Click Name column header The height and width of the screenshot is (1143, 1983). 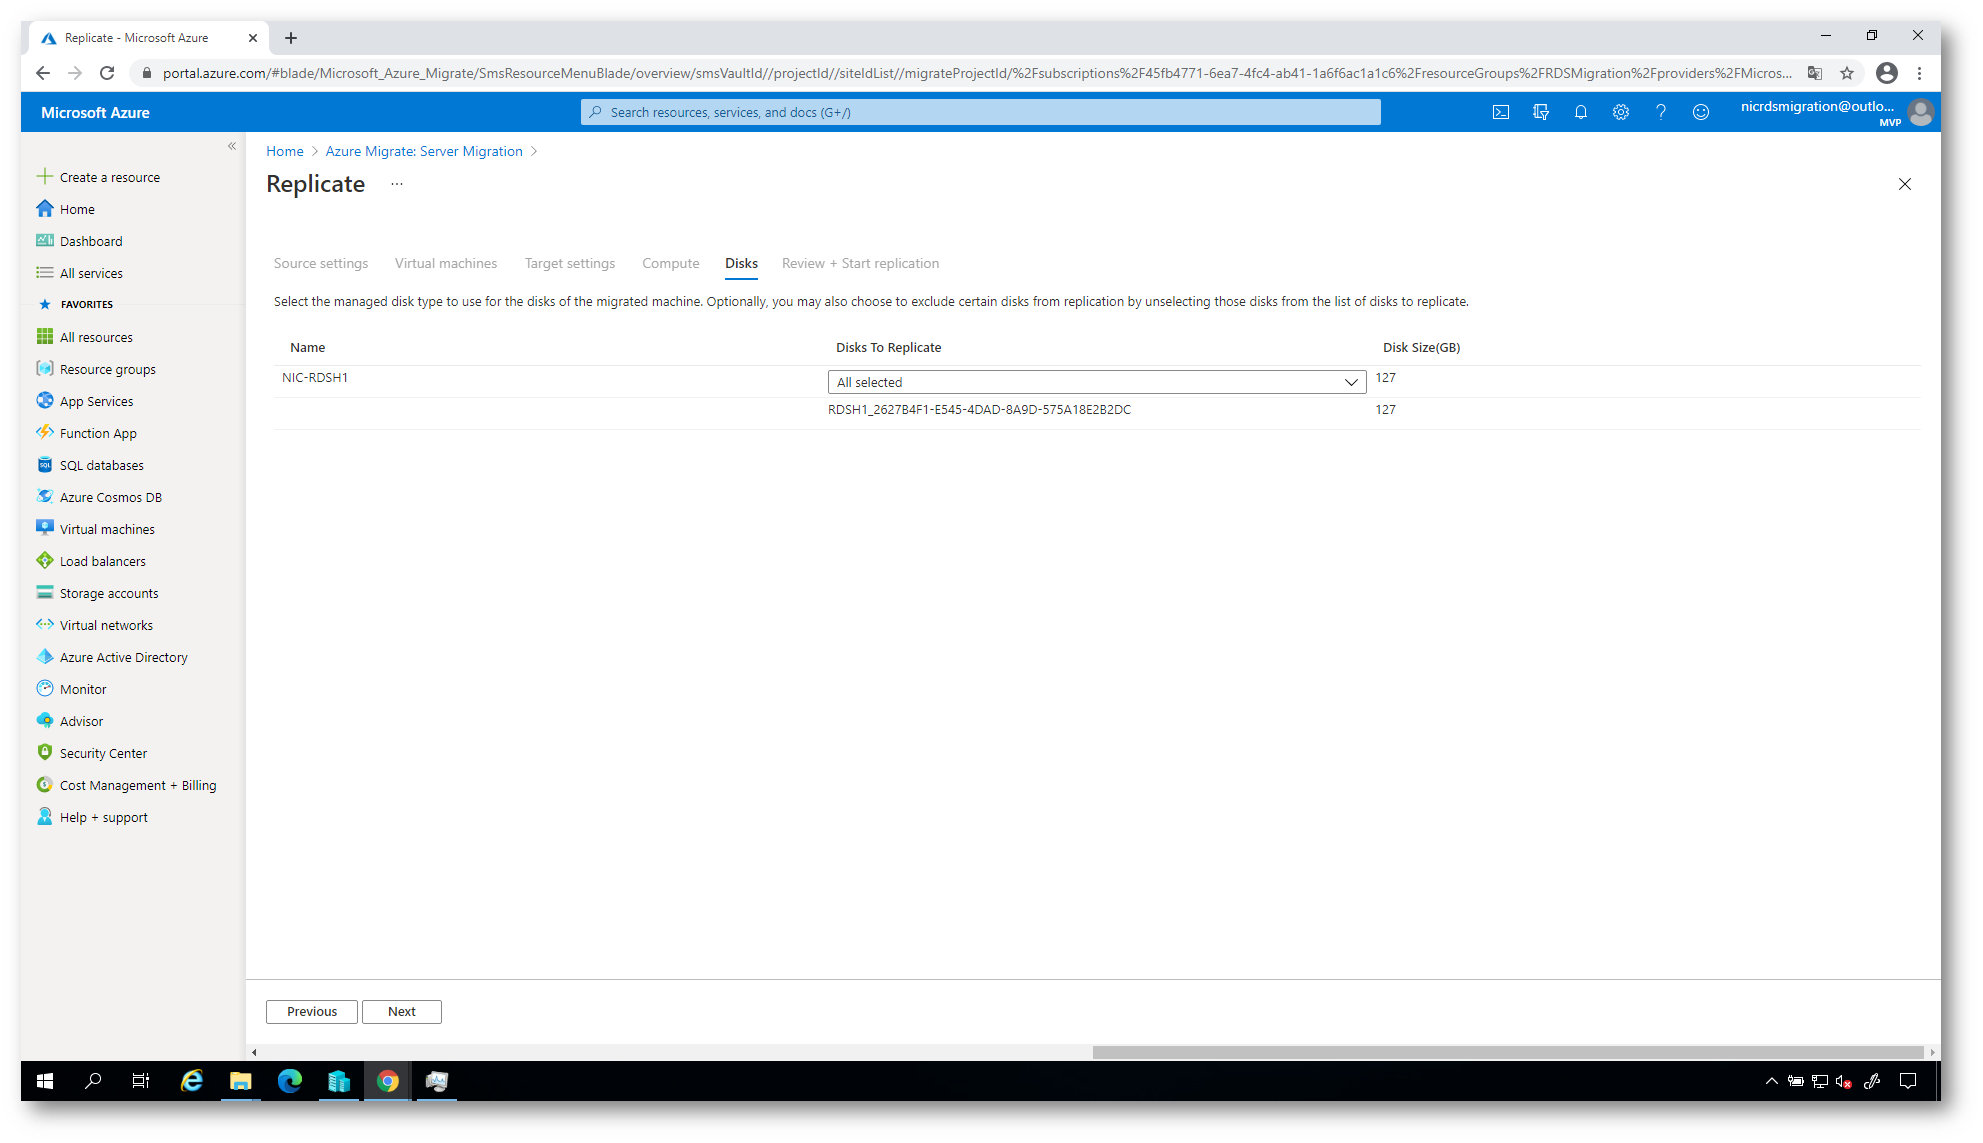(308, 347)
